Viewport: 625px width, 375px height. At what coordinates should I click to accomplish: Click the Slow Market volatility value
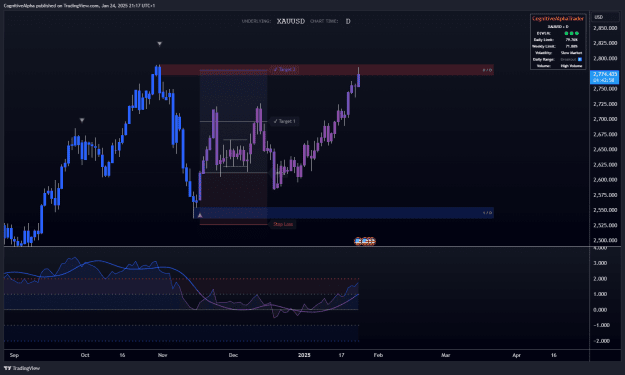coord(571,53)
